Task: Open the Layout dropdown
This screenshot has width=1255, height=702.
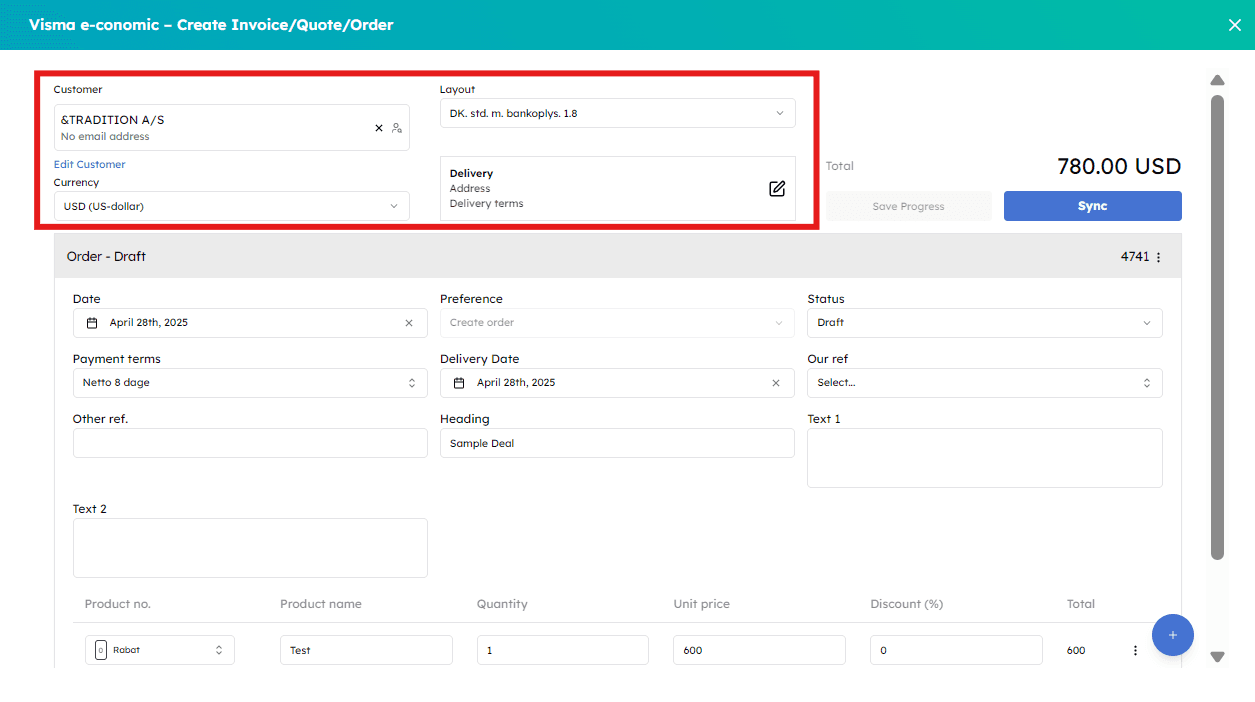Action: point(618,113)
